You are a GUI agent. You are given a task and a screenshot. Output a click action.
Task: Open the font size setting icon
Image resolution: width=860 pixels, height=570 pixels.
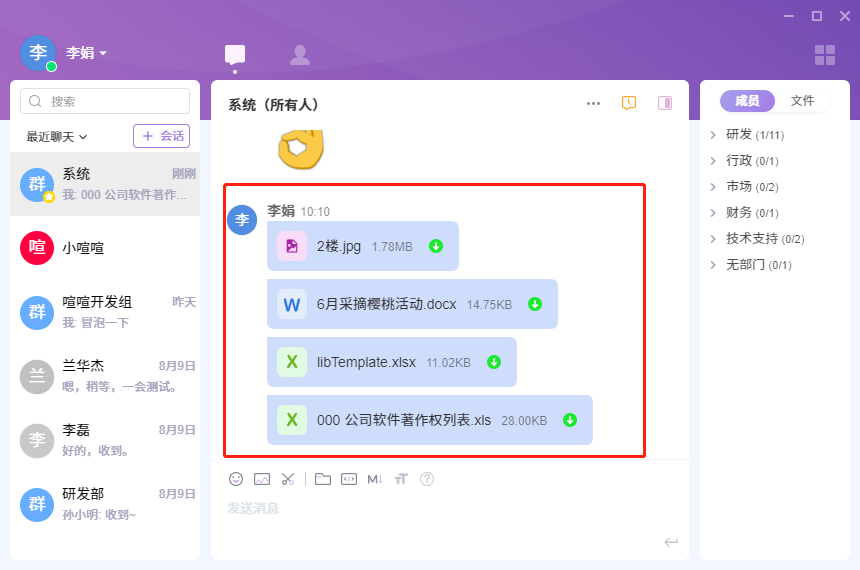point(401,479)
